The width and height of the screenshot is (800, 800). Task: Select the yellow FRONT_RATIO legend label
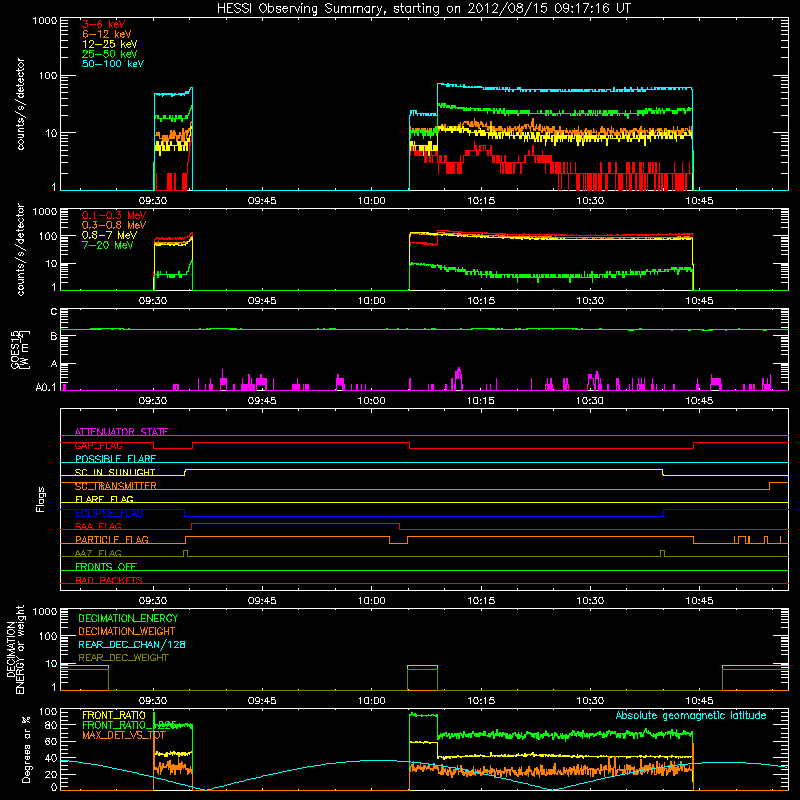(x=114, y=715)
